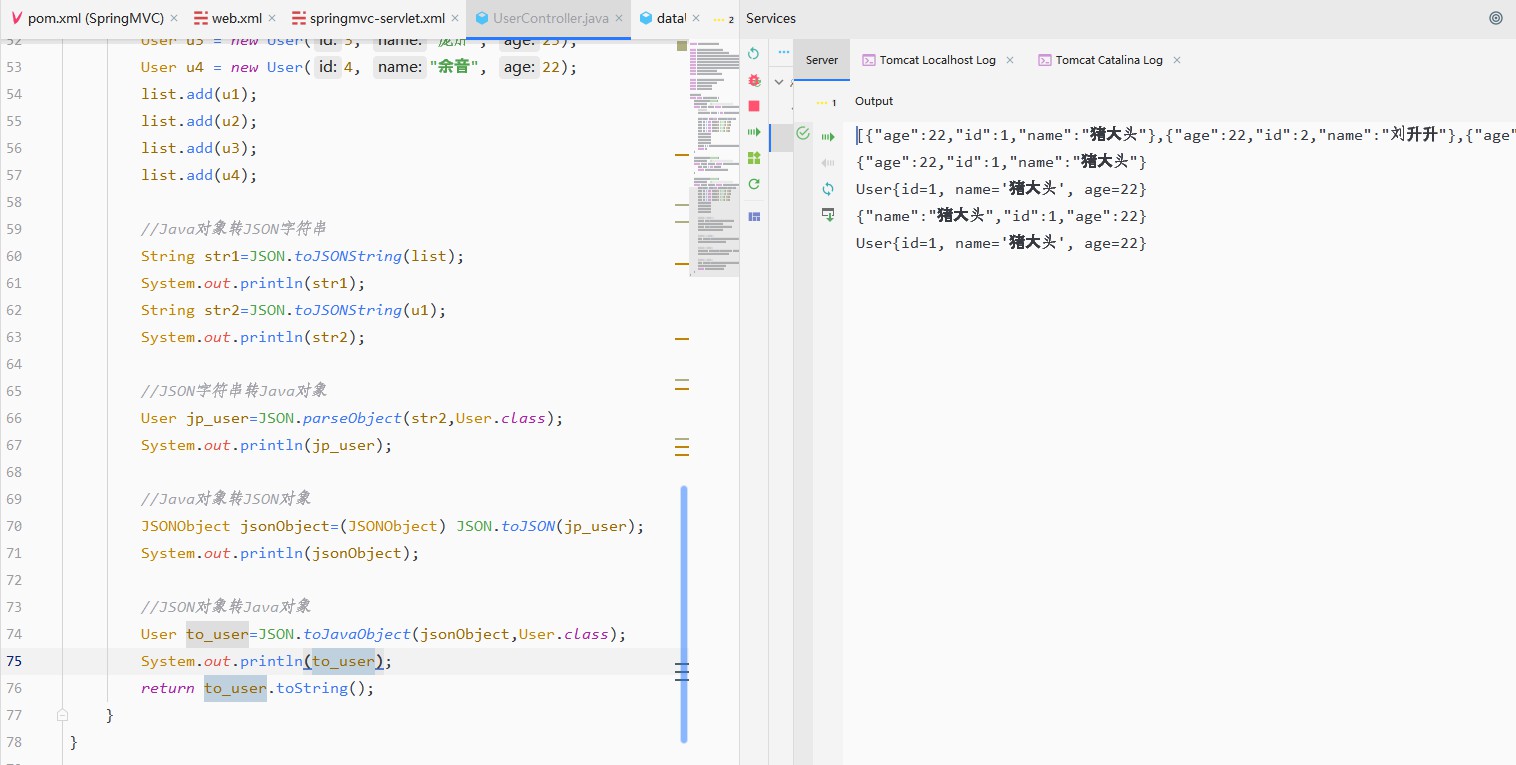1516x765 pixels.
Task: Click line number 60 in gutter
Action: pos(14,256)
